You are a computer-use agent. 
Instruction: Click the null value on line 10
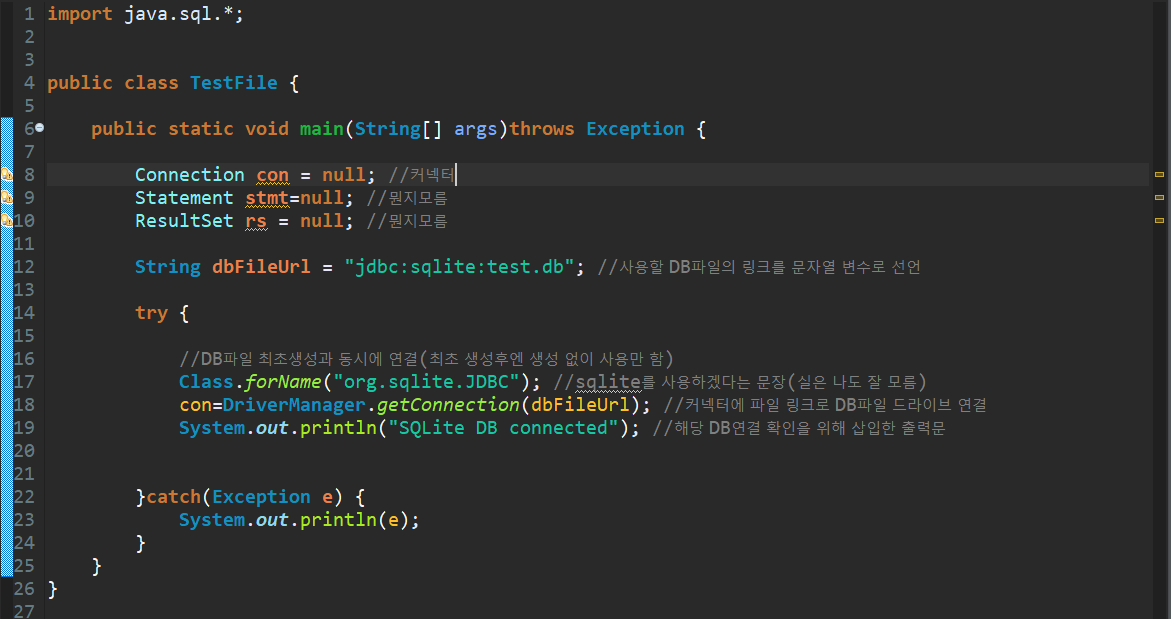pyautogui.click(x=322, y=221)
